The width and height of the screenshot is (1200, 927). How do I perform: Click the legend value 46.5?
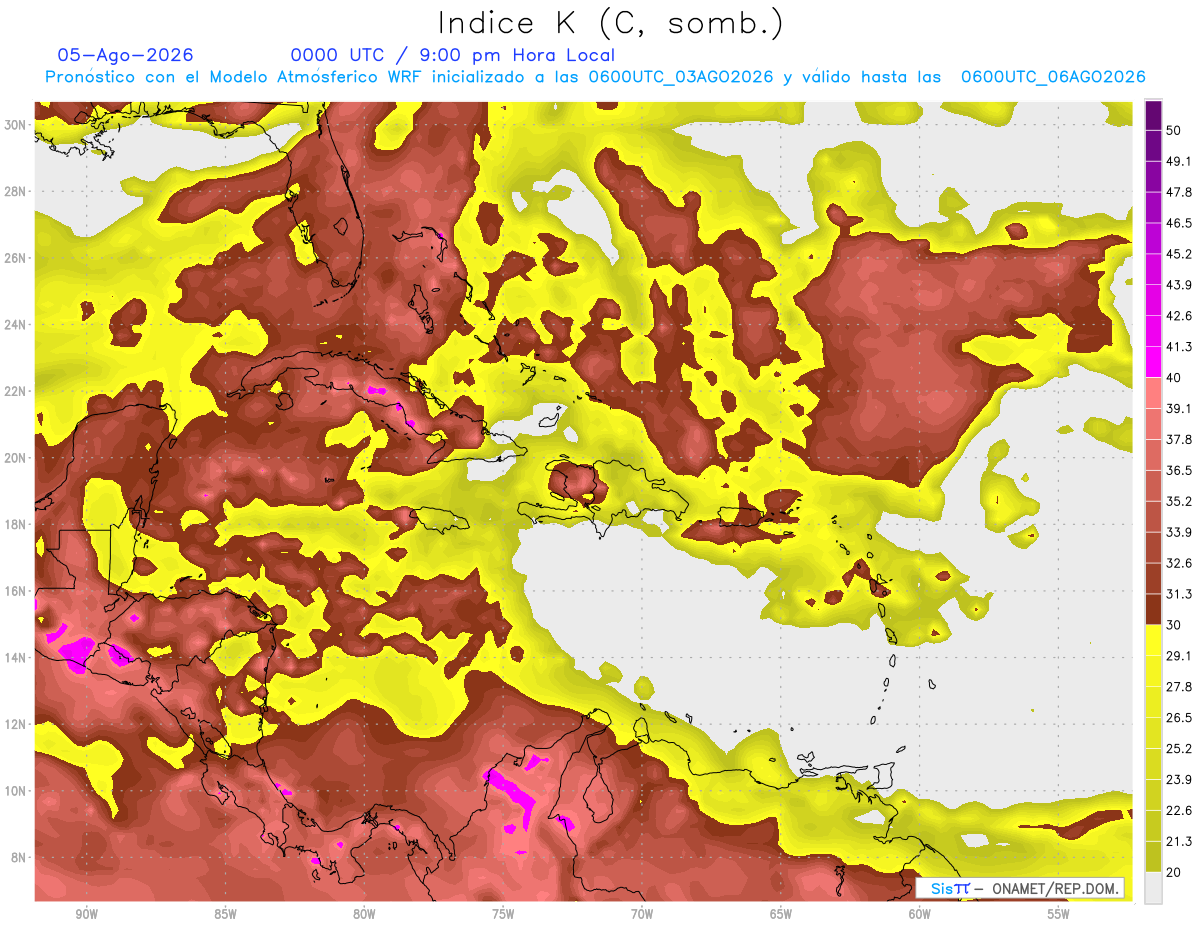coord(1178,223)
